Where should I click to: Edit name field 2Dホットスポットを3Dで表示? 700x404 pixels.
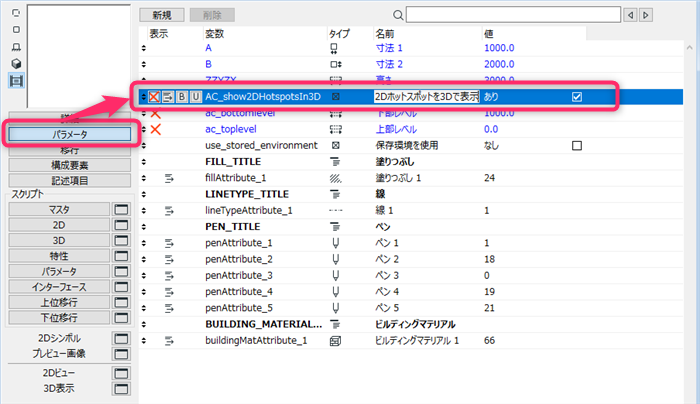point(427,96)
